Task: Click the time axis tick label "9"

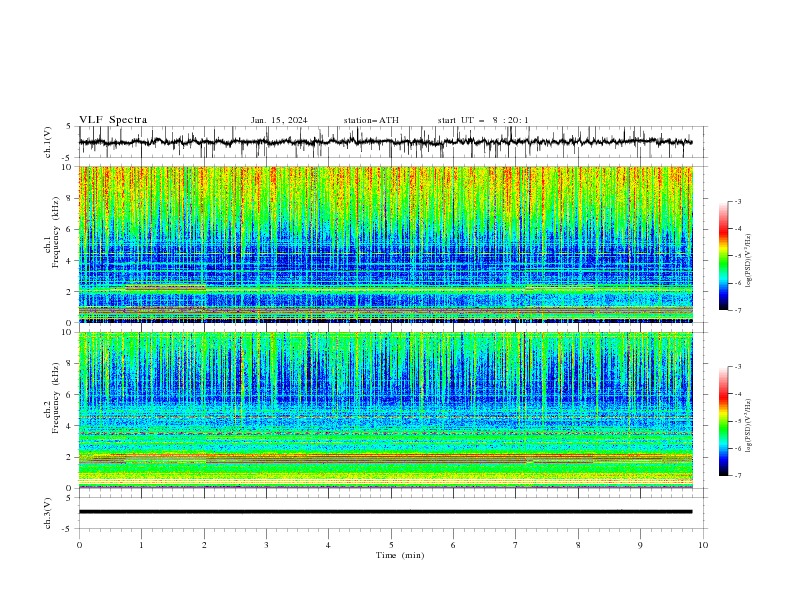Action: coord(640,545)
